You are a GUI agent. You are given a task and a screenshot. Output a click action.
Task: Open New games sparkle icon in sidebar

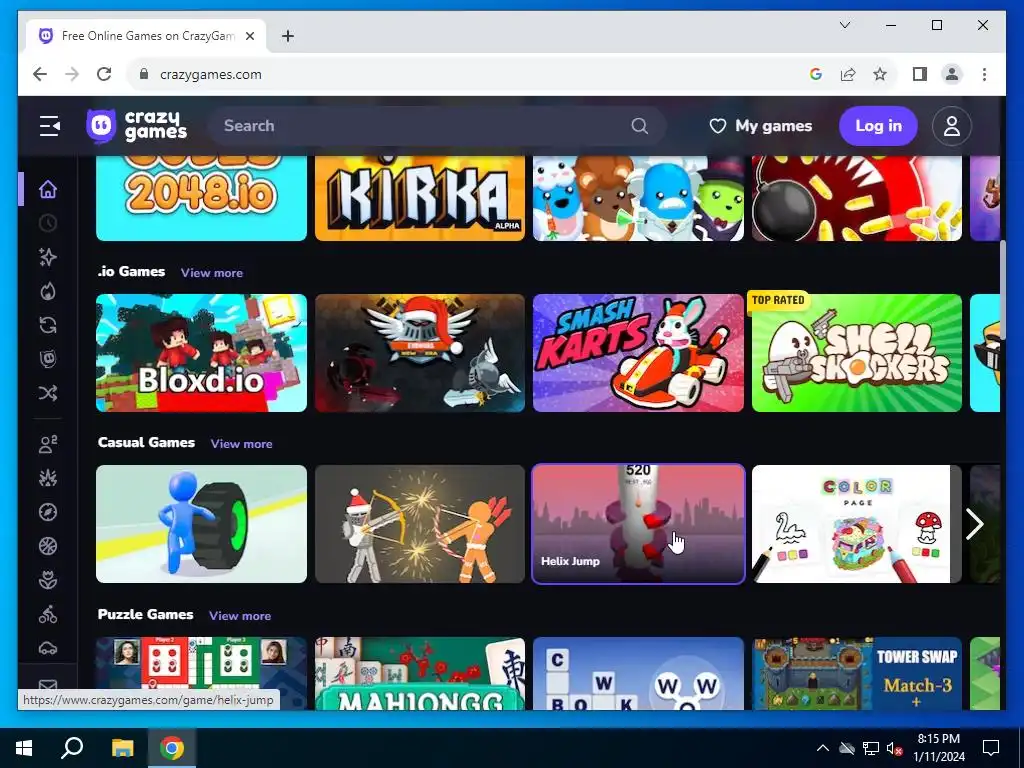coord(48,257)
